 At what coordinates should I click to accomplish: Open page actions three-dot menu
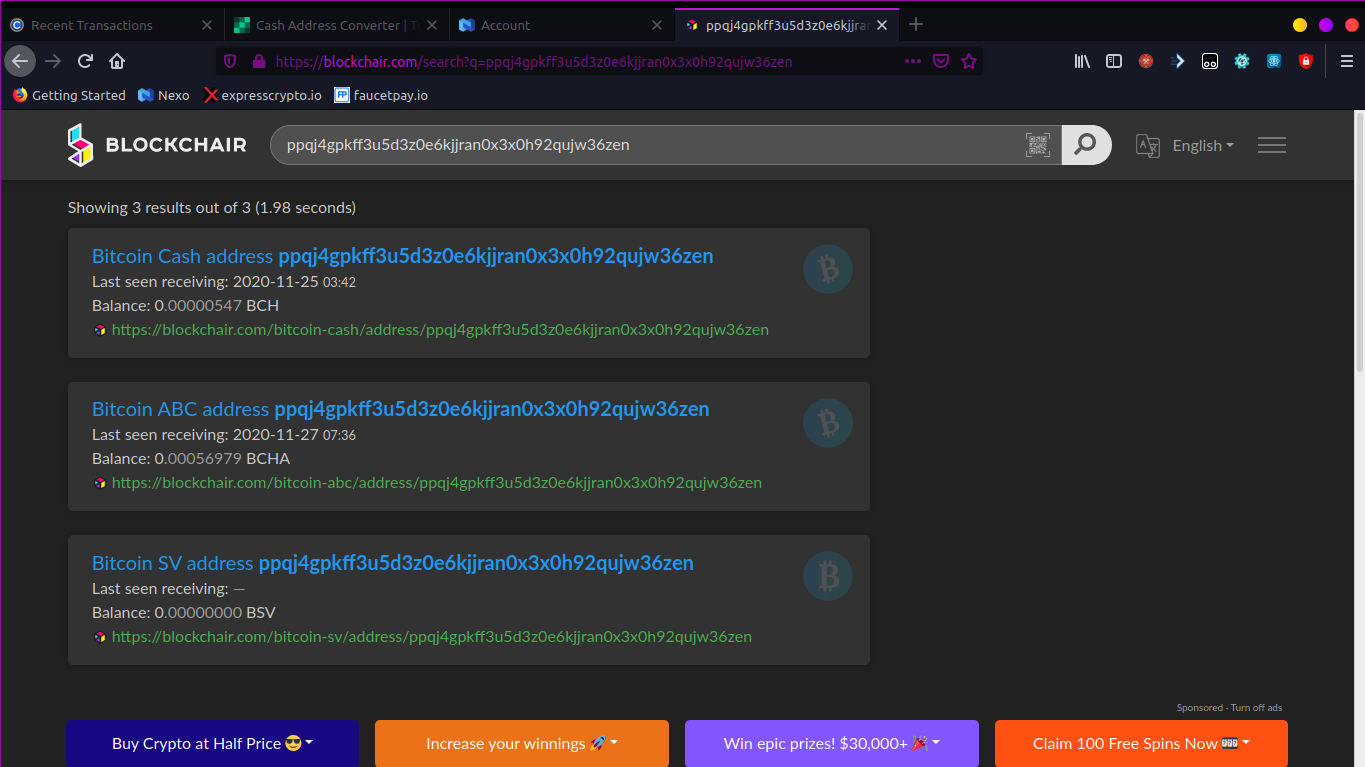click(x=913, y=61)
